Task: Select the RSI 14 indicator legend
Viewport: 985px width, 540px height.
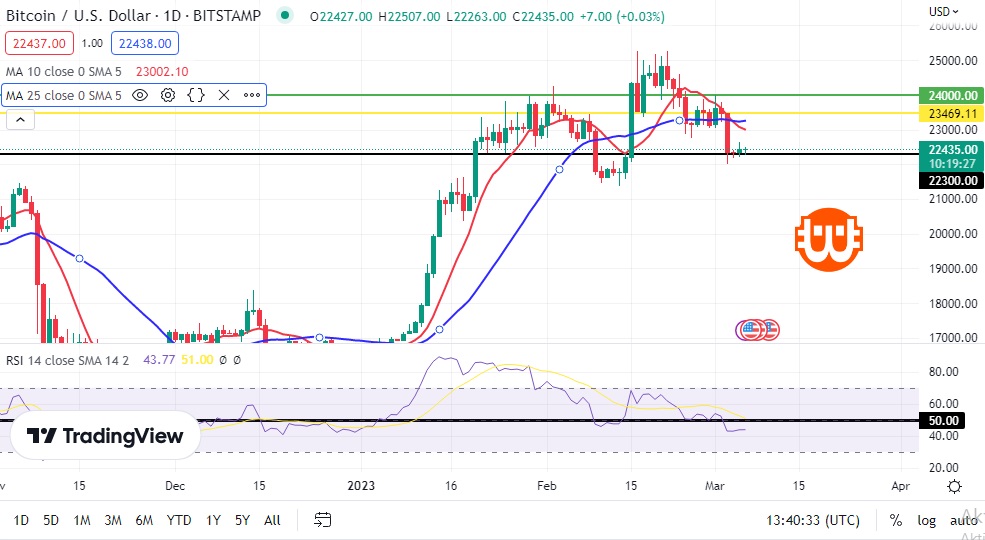Action: point(68,360)
